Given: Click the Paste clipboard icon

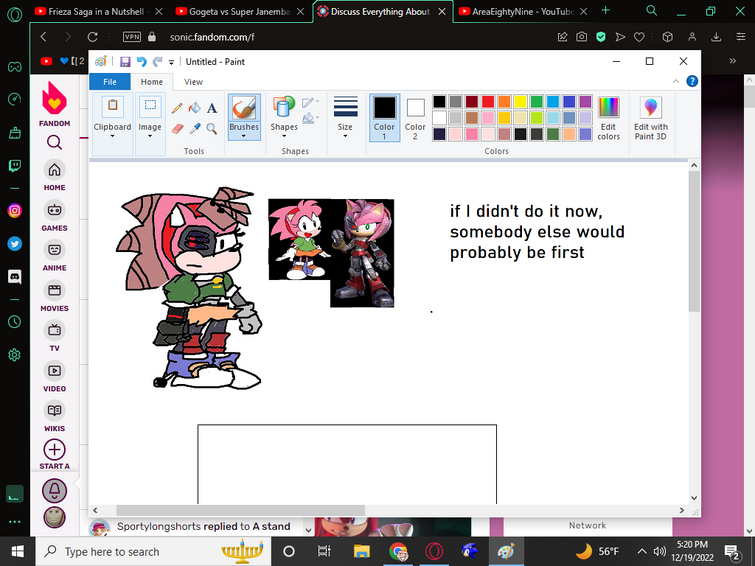Looking at the screenshot, I should pos(112,107).
